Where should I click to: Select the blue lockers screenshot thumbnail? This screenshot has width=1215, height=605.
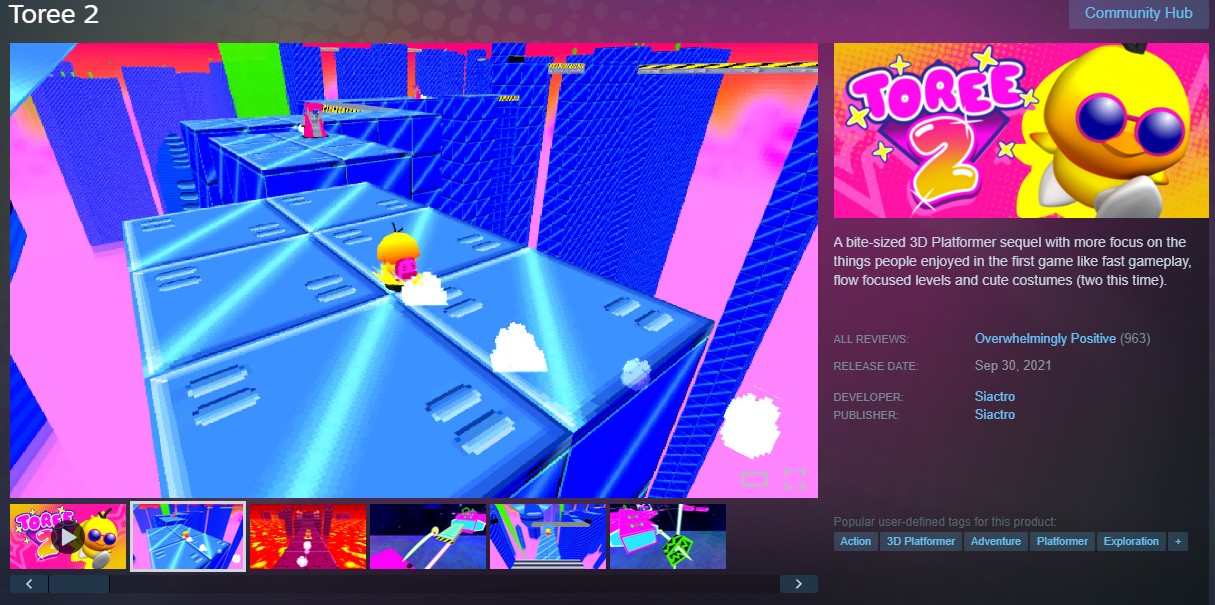tap(188, 537)
